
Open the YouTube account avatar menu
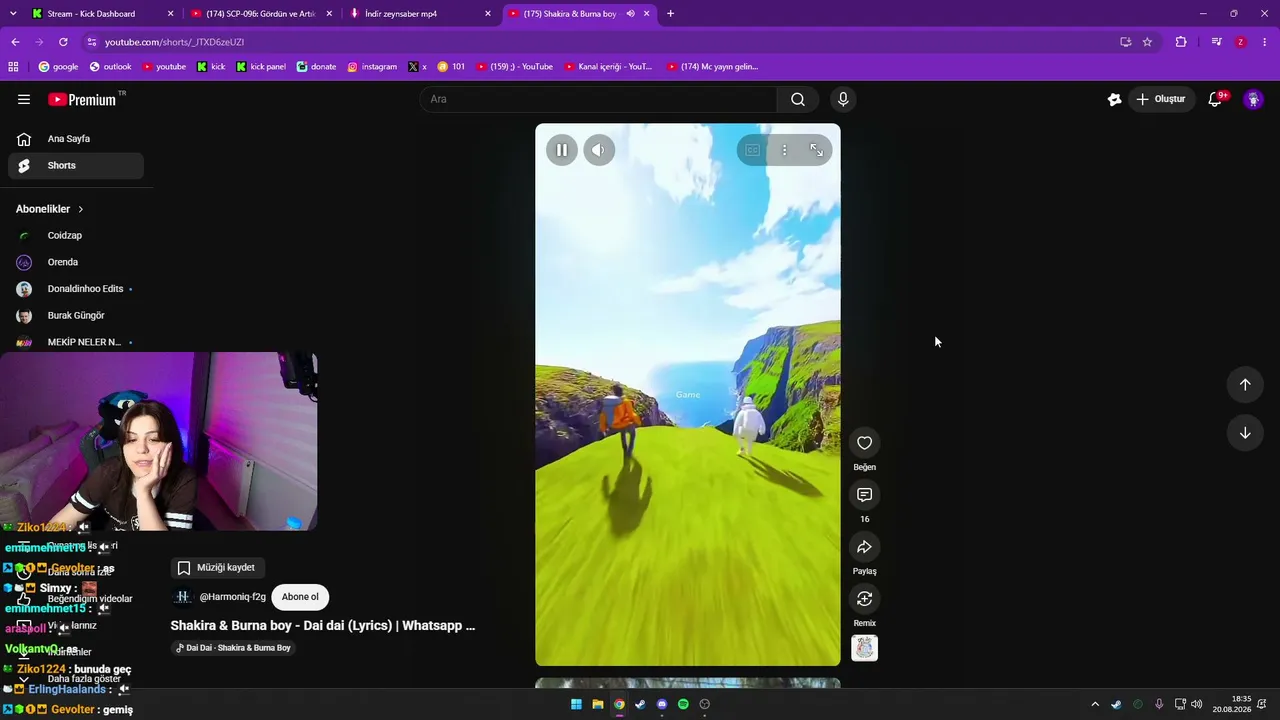[1253, 99]
